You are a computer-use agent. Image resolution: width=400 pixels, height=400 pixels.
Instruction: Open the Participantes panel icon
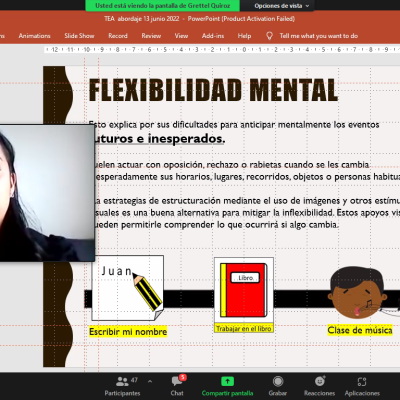122,381
